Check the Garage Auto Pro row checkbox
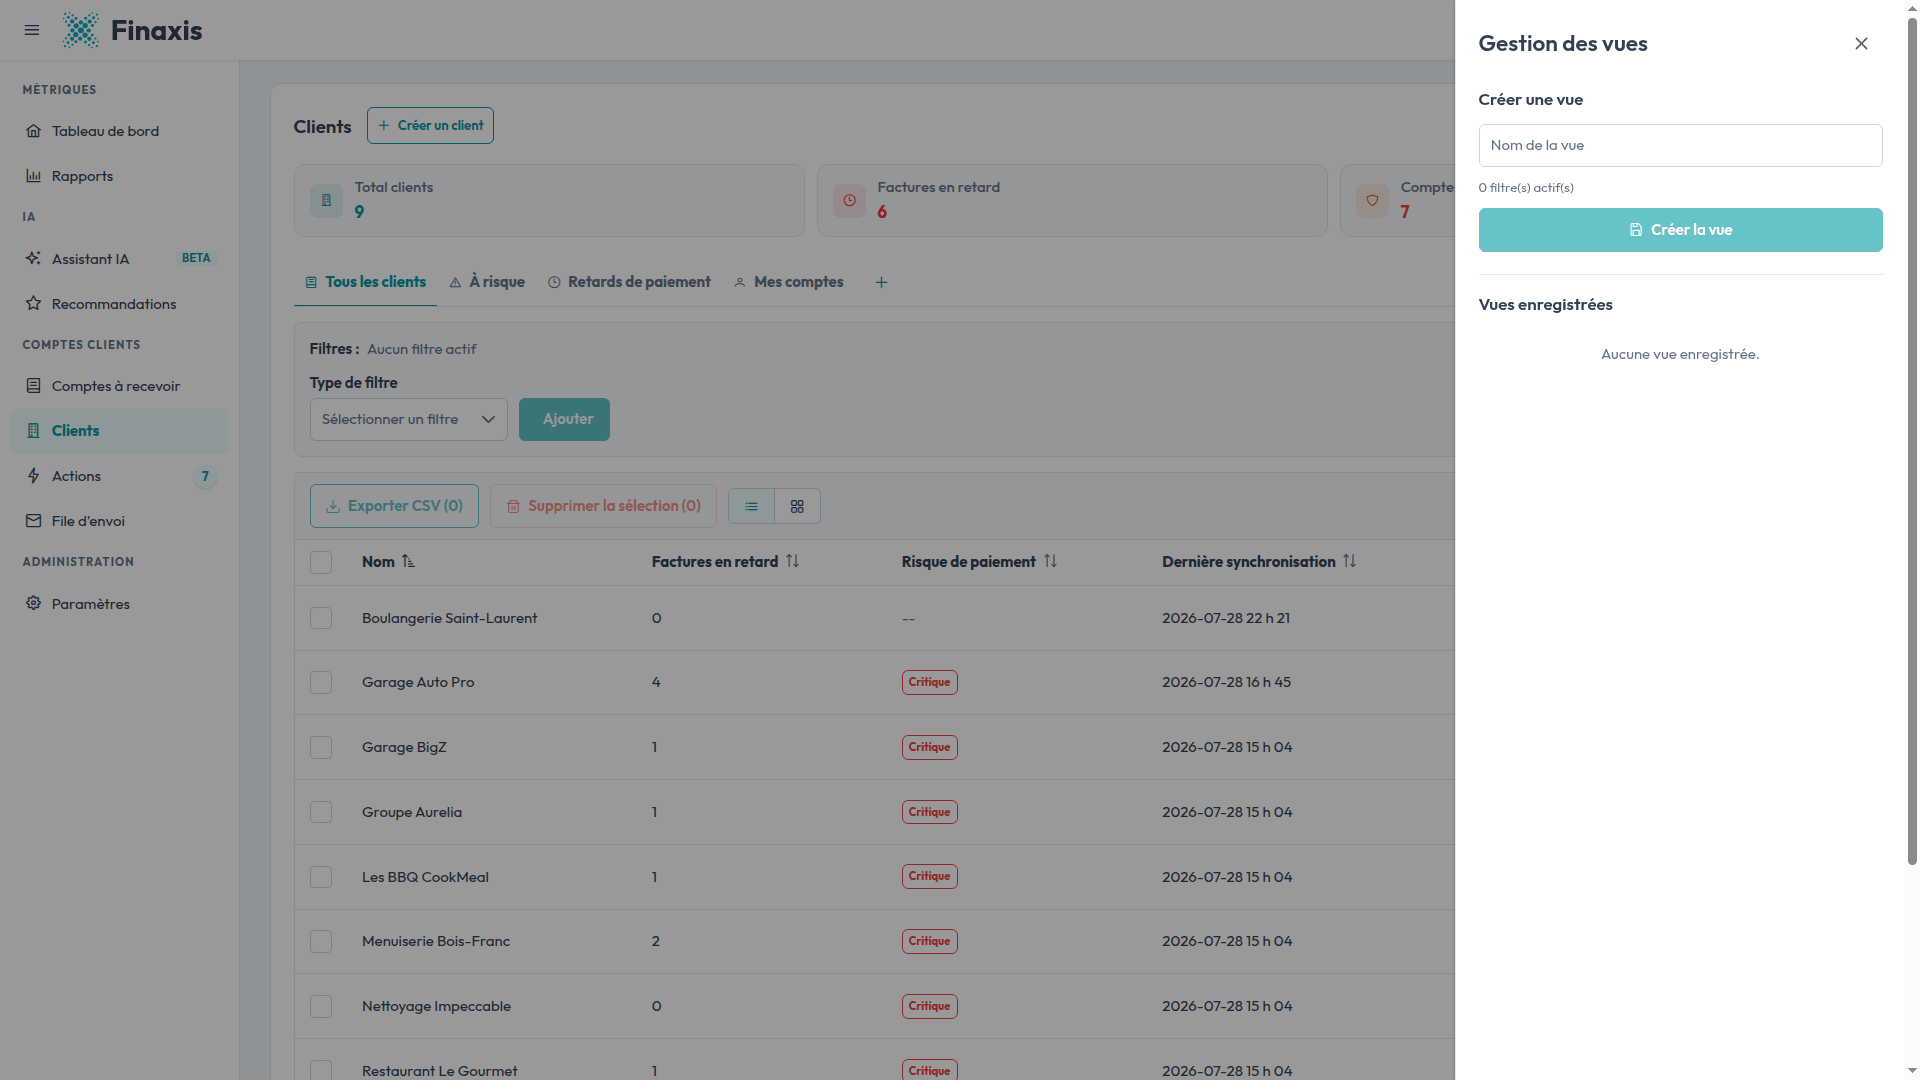Image resolution: width=1920 pixels, height=1080 pixels. tap(321, 683)
